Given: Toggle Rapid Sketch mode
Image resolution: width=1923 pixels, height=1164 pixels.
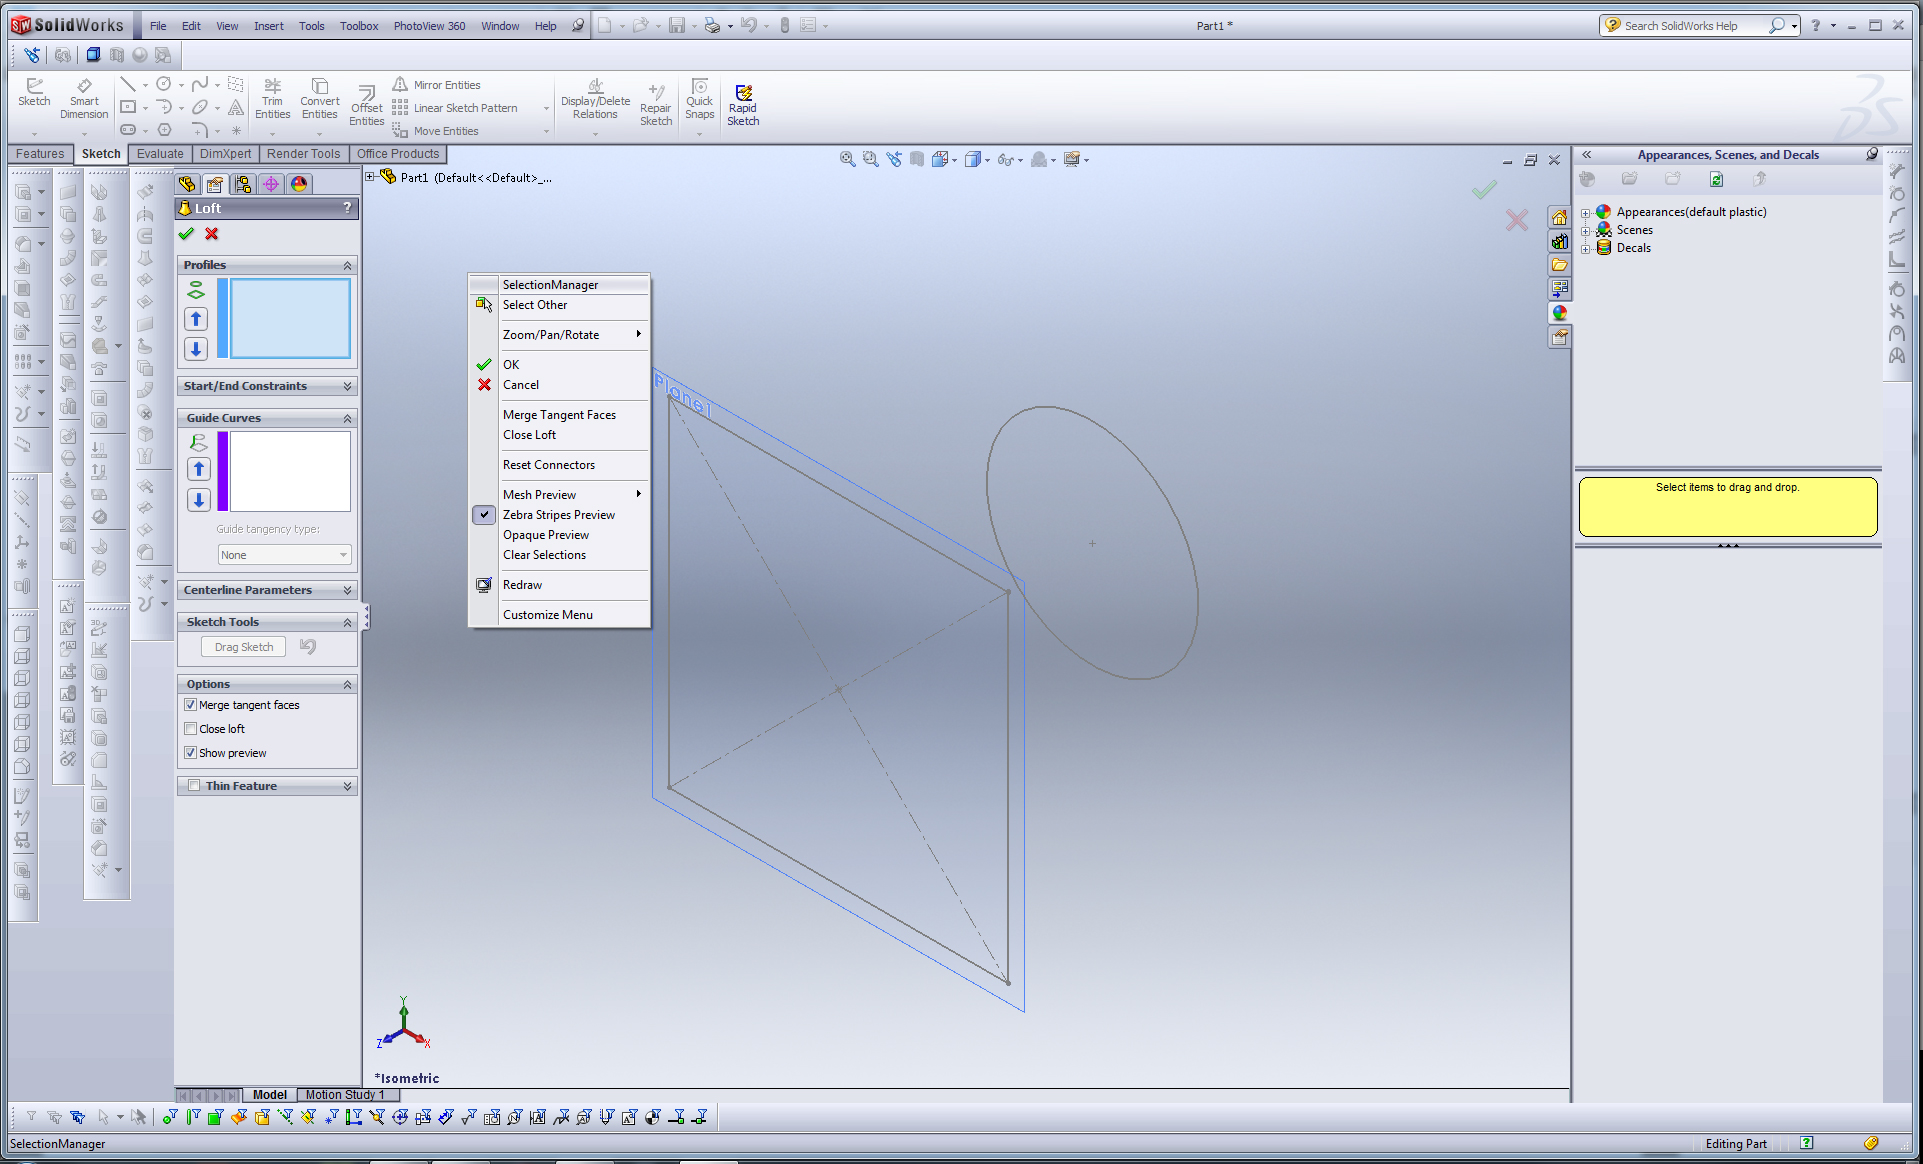Looking at the screenshot, I should pyautogui.click(x=743, y=106).
